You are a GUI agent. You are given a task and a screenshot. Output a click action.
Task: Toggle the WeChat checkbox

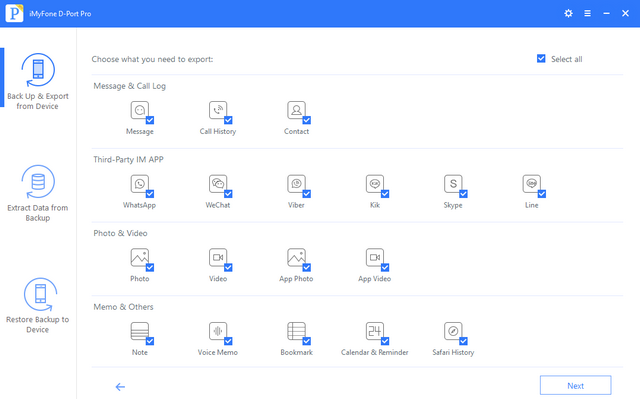click(x=228, y=194)
